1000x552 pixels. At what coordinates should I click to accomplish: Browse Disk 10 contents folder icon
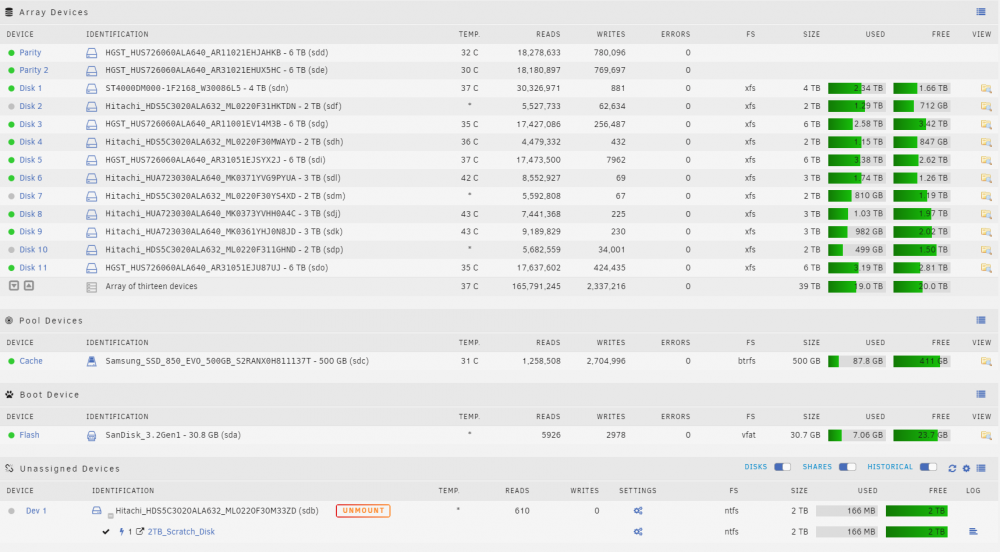point(986,250)
